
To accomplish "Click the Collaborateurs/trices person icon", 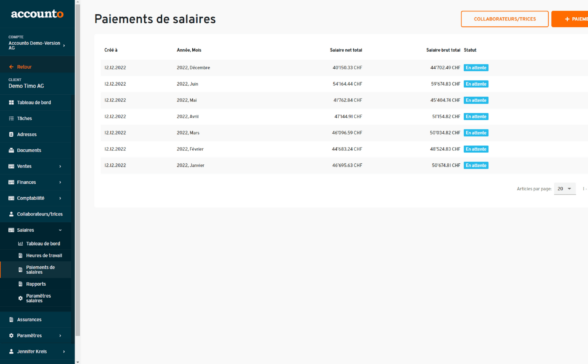I will [x=11, y=214].
